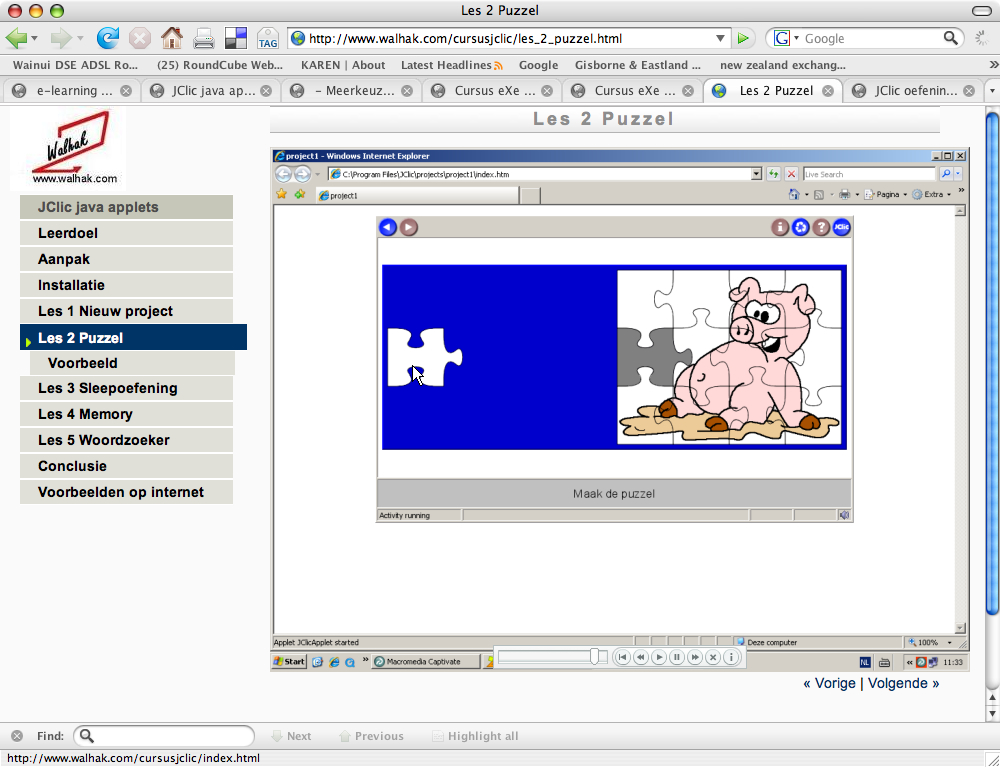This screenshot has height=767, width=1000.
Task: Open the back button history dropdown
Action: click(34, 38)
